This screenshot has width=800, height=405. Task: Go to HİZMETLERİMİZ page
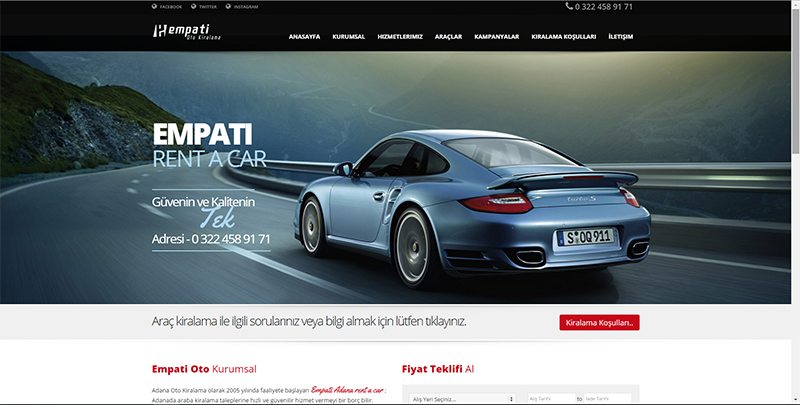pyautogui.click(x=400, y=36)
